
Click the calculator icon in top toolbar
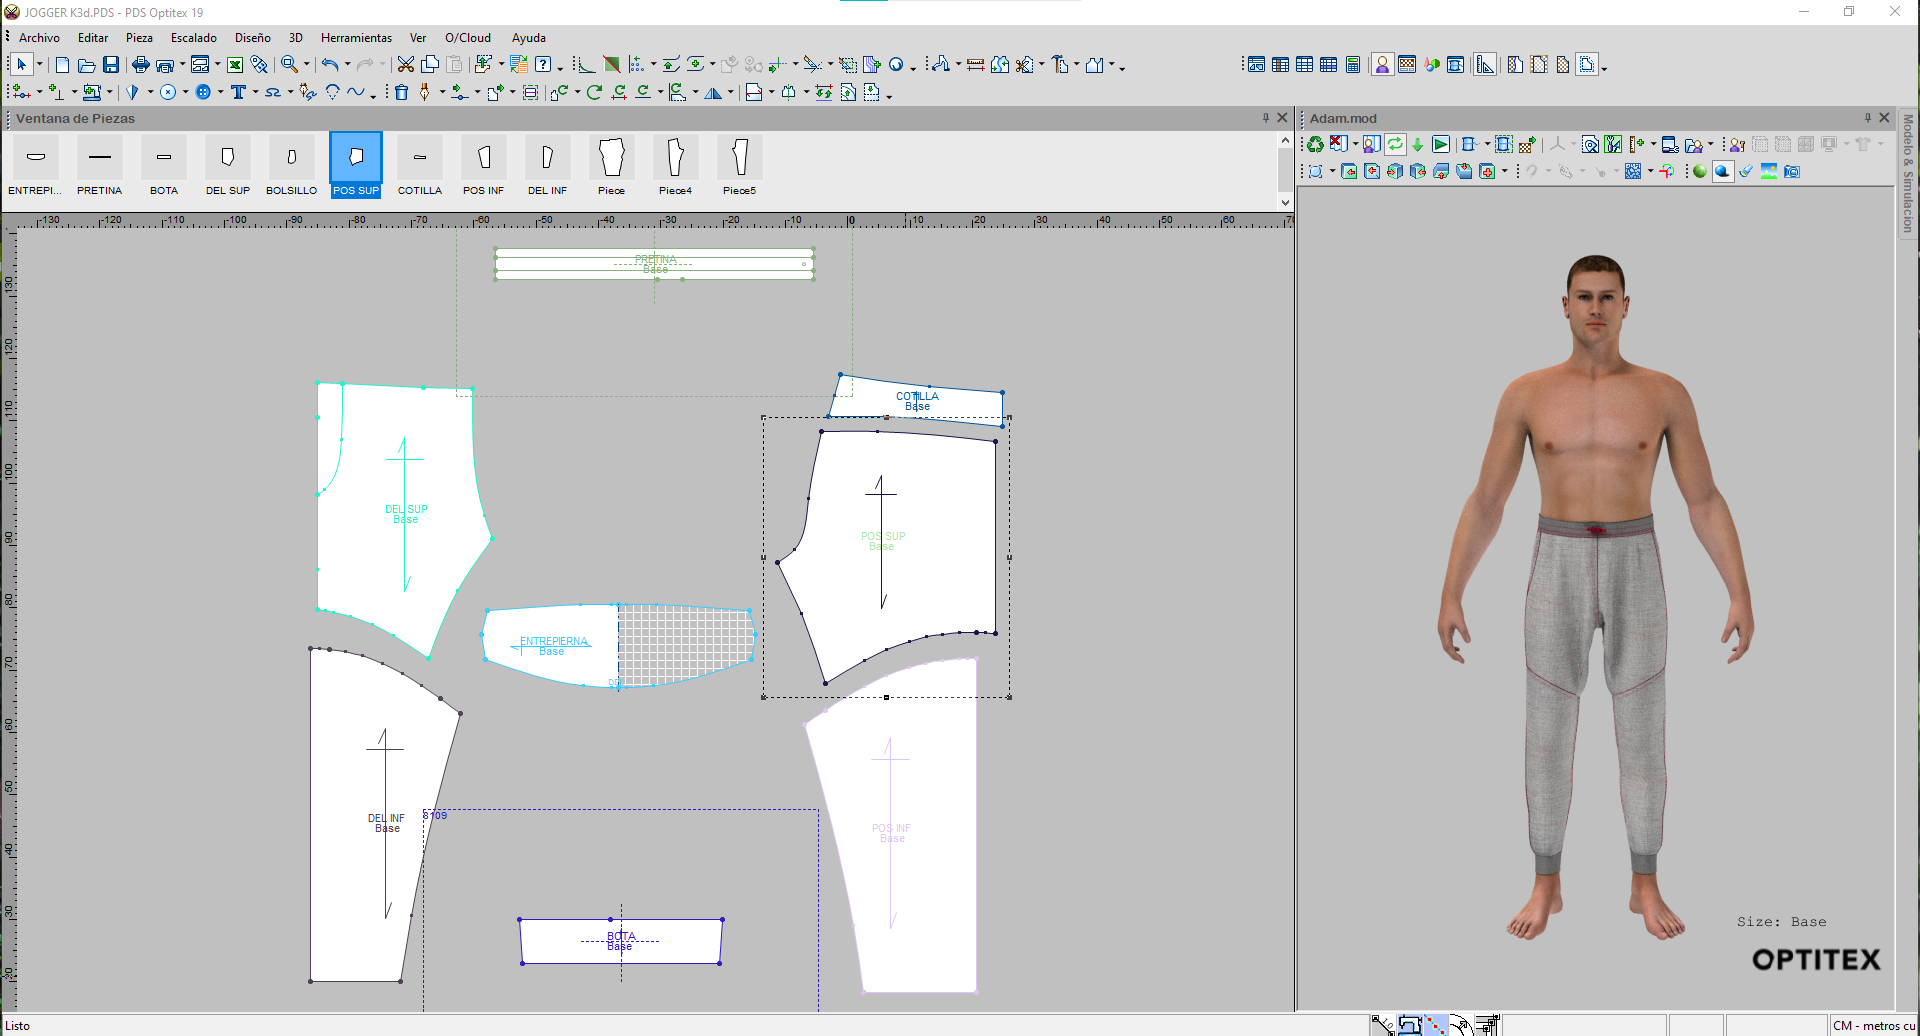(x=1352, y=65)
